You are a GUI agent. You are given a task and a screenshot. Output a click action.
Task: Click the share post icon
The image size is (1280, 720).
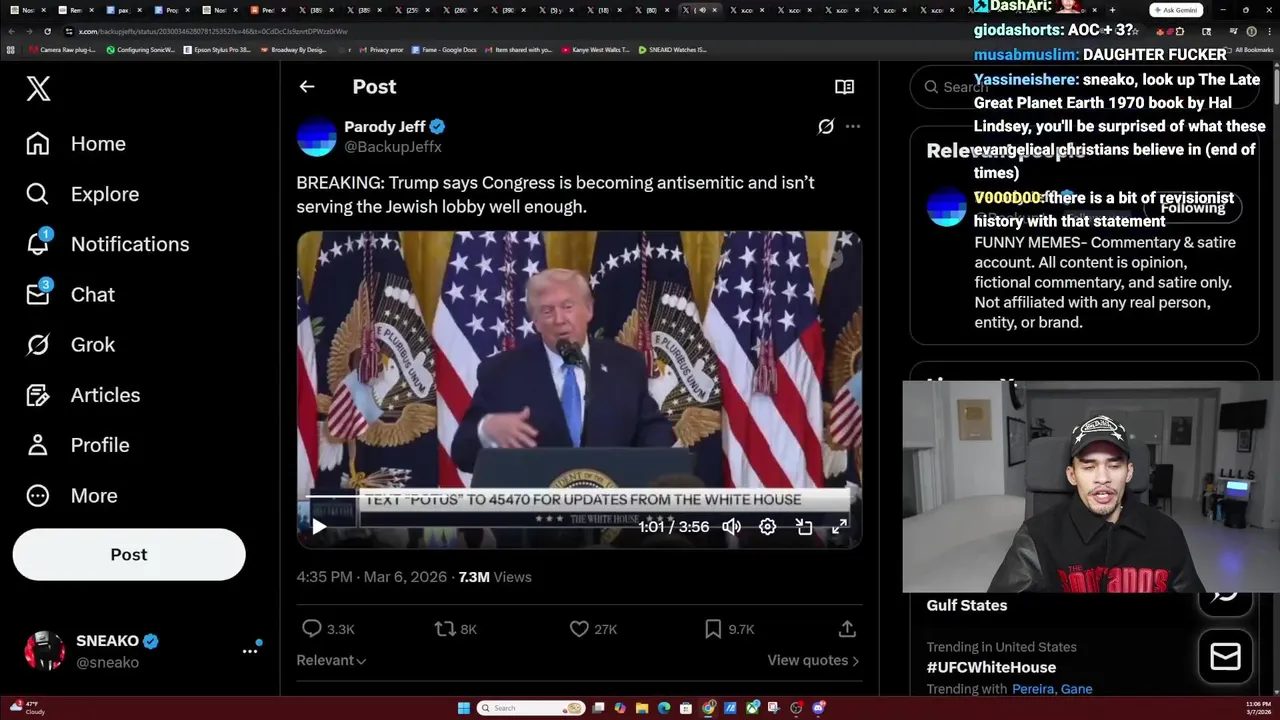(x=847, y=629)
